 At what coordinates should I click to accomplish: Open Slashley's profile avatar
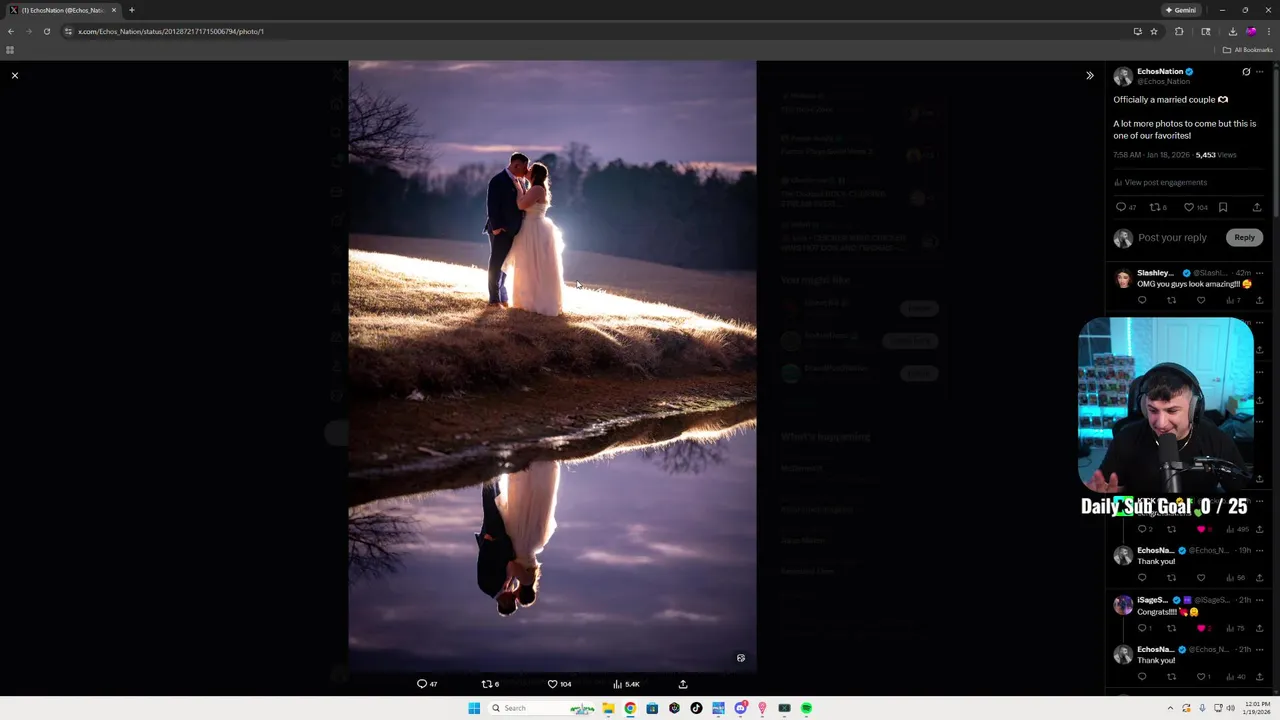1123,279
